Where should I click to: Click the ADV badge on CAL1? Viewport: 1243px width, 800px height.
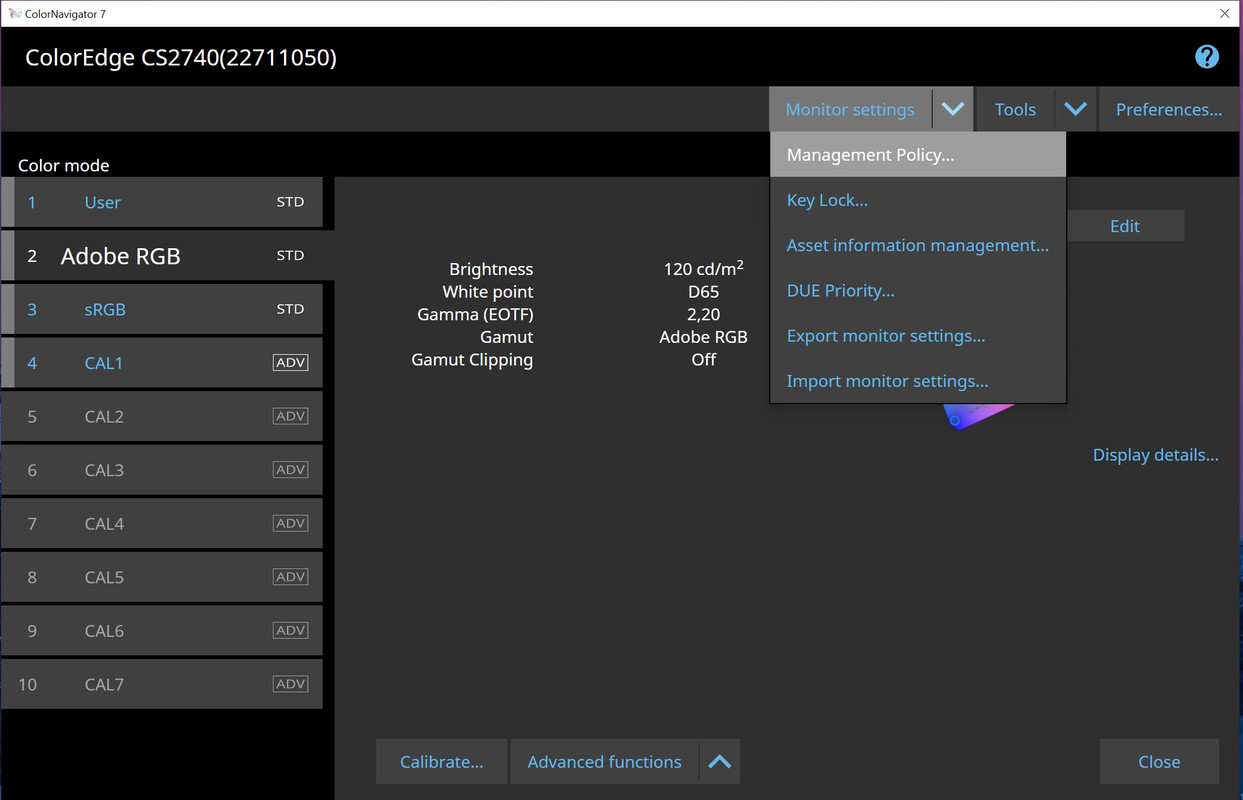pyautogui.click(x=290, y=362)
